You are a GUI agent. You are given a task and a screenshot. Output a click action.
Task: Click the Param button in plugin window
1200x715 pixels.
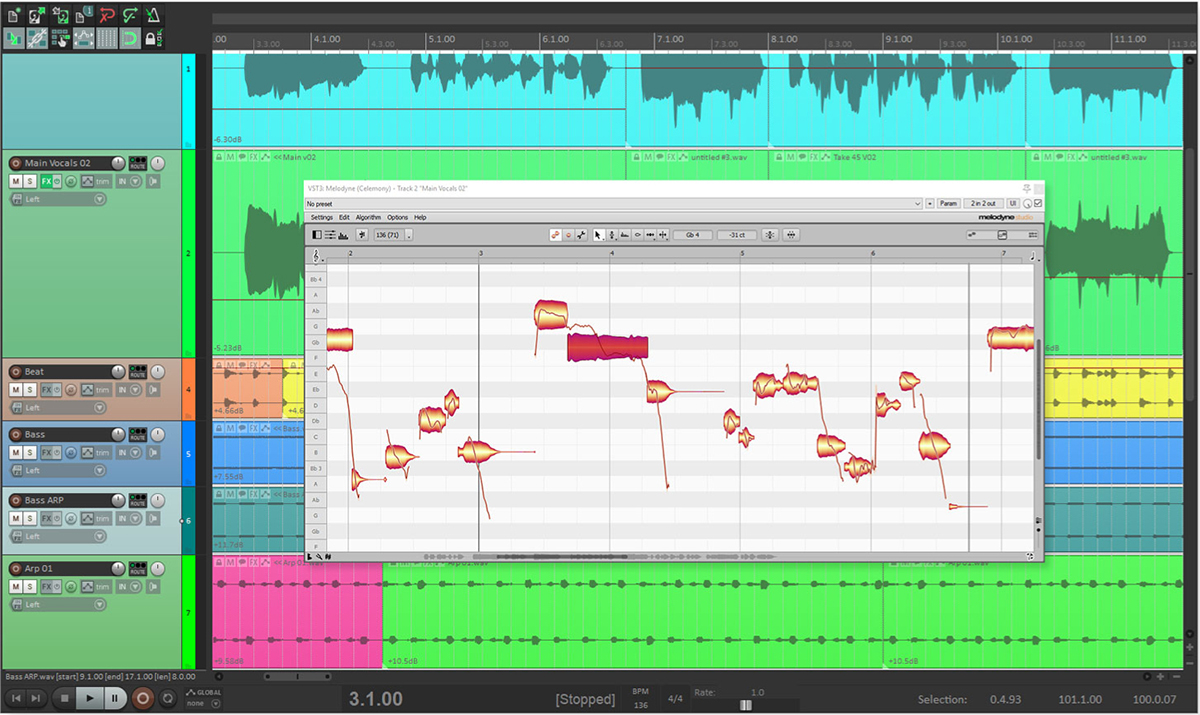tap(948, 203)
